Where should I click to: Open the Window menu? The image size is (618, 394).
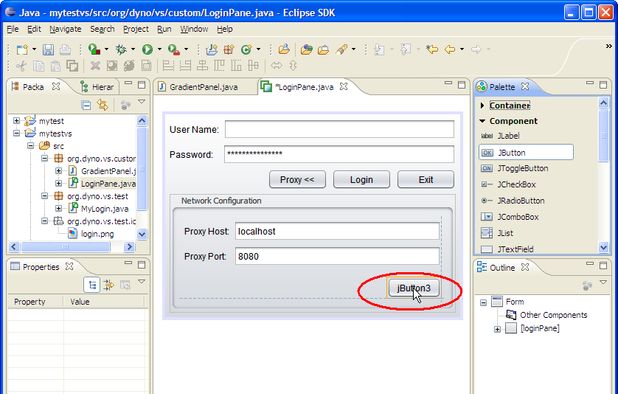click(x=194, y=29)
